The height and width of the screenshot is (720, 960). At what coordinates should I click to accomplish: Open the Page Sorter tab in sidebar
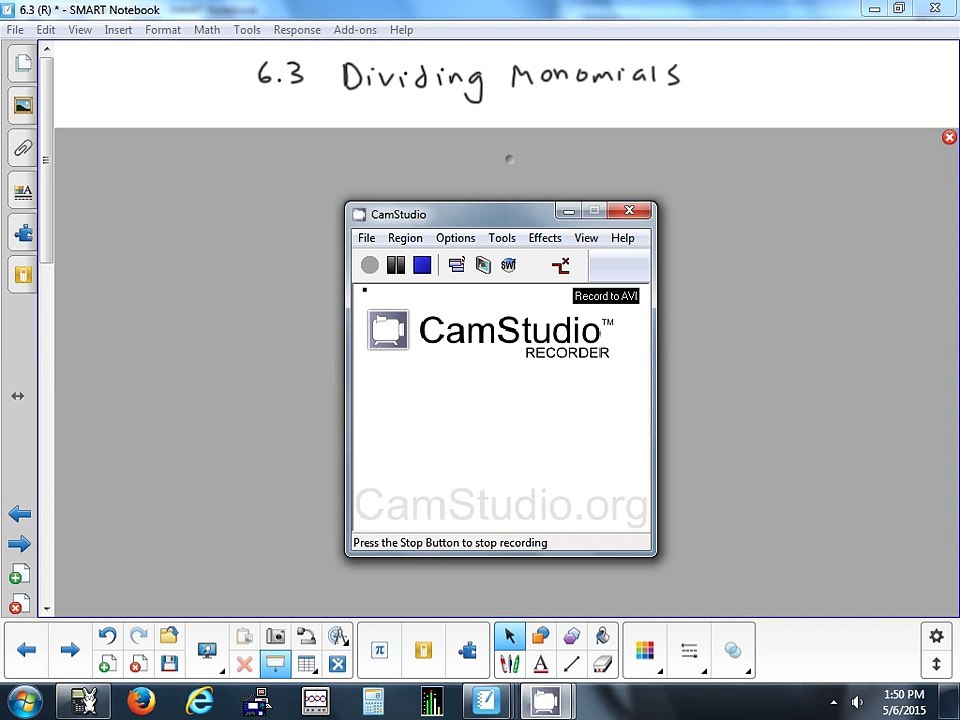tap(23, 62)
